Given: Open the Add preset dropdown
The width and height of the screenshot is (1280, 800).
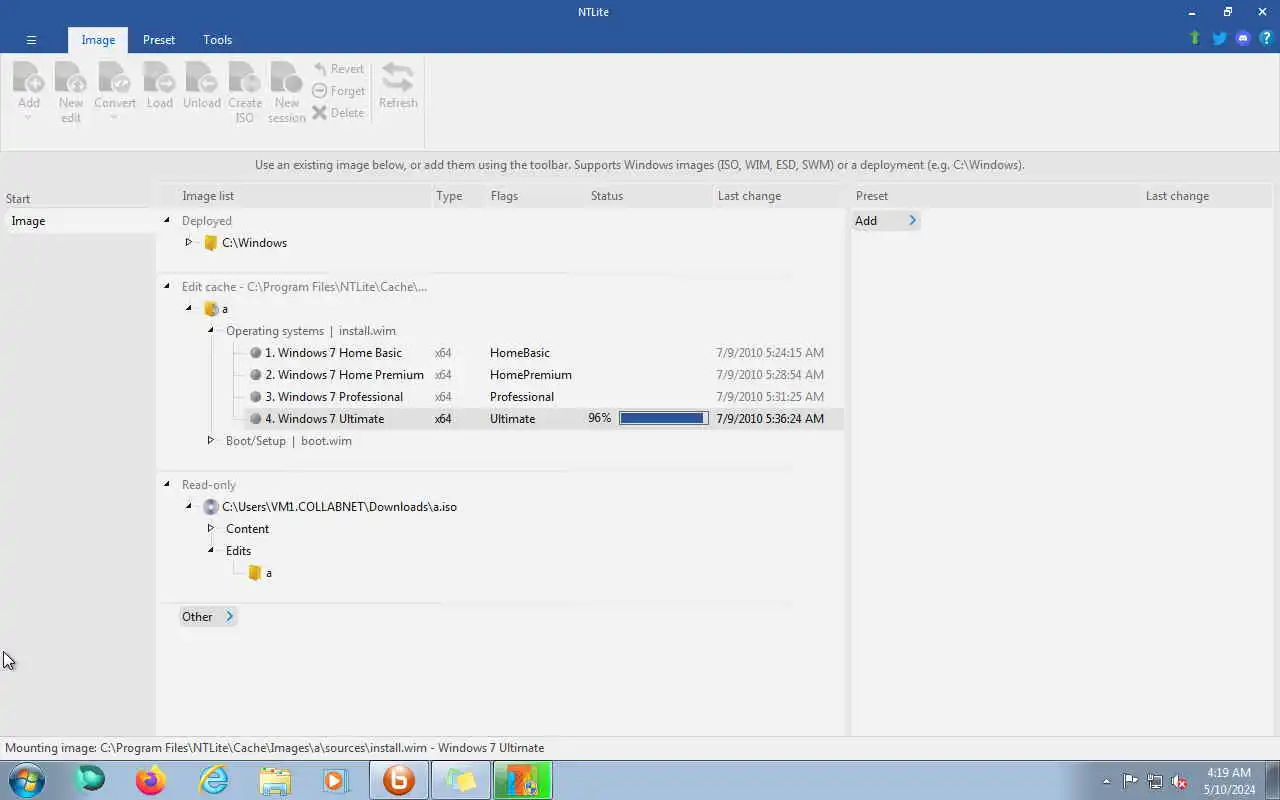Looking at the screenshot, I should click(x=886, y=221).
